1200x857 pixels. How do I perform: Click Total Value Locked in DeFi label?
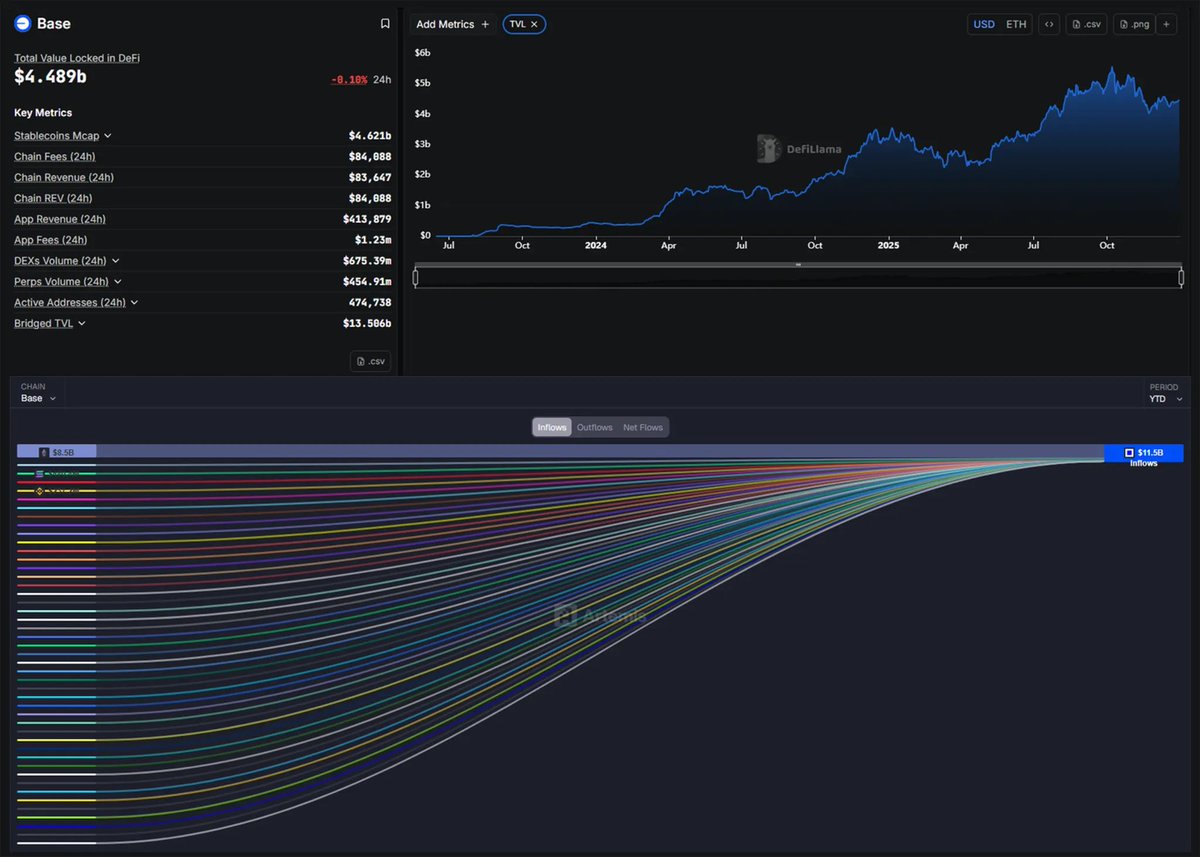(x=77, y=58)
